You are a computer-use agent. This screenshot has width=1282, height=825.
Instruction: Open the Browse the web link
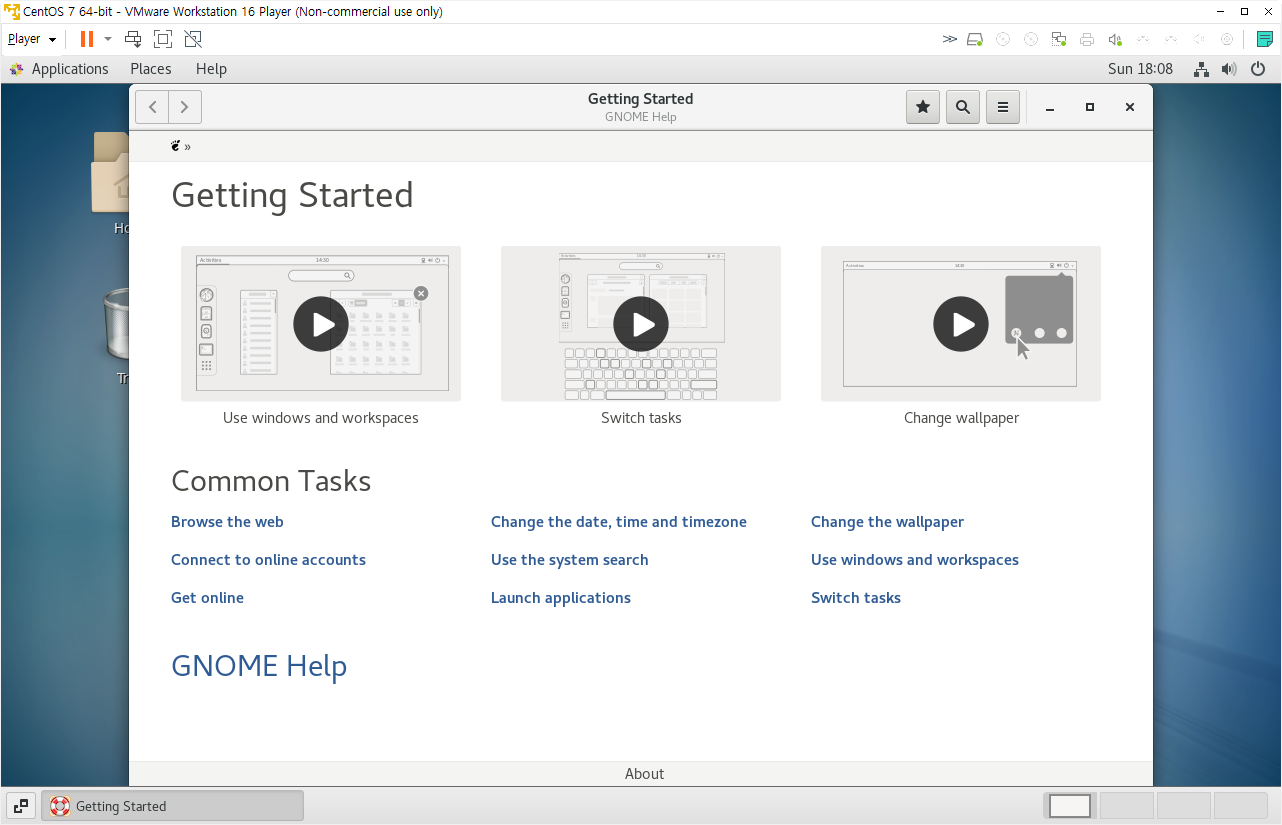tap(227, 522)
